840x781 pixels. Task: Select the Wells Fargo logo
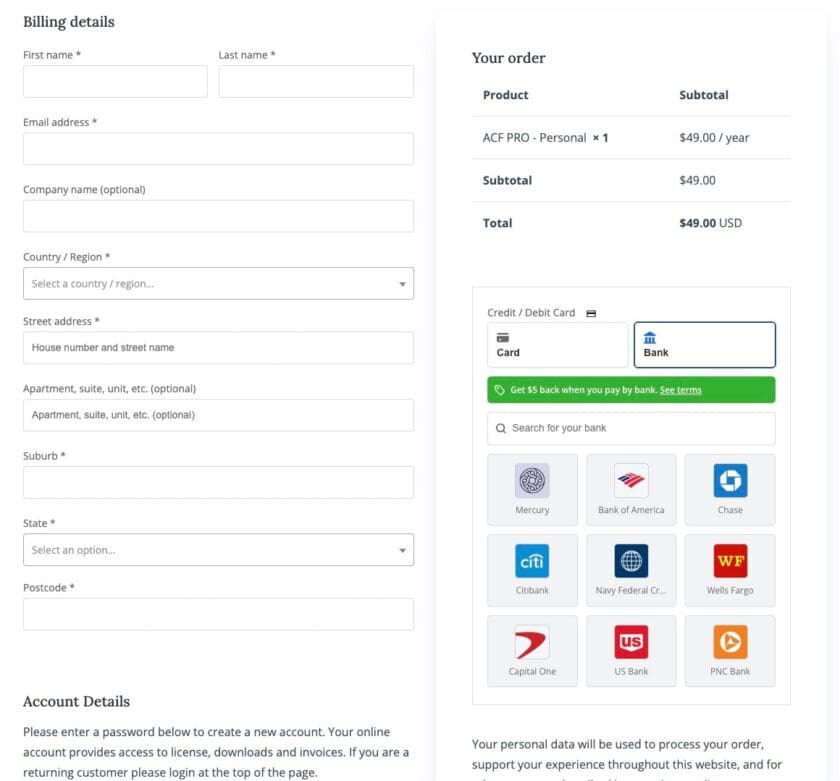[730, 561]
